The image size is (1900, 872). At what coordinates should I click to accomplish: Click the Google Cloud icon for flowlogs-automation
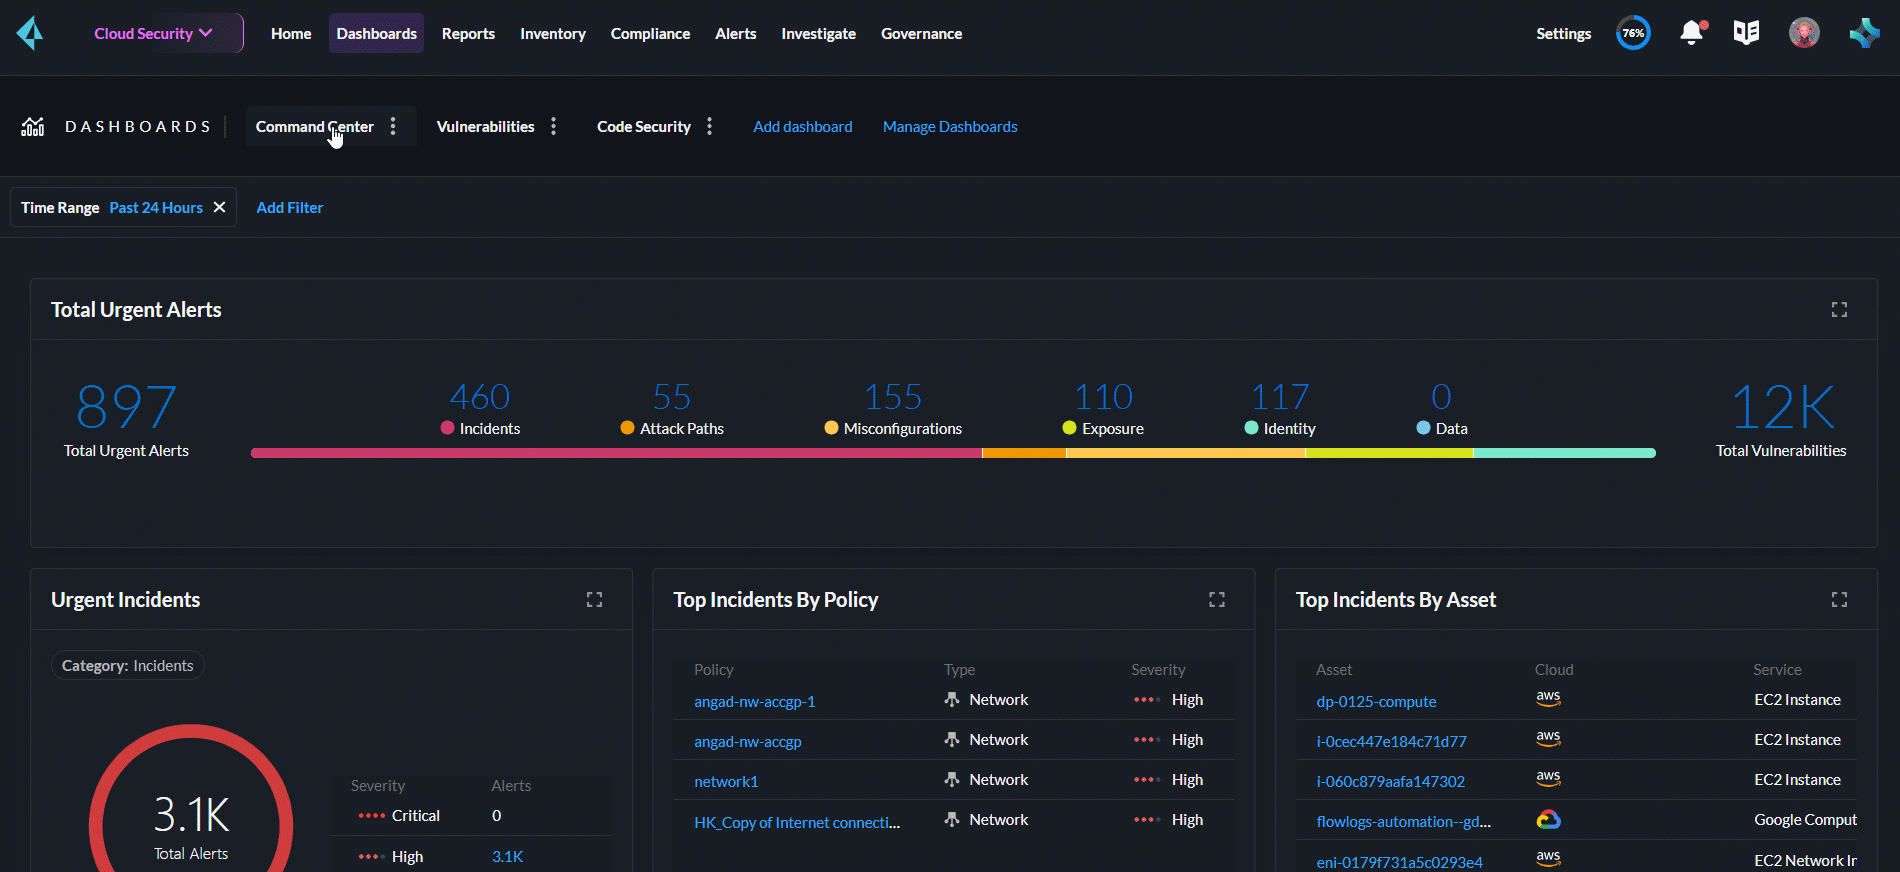[1548, 820]
